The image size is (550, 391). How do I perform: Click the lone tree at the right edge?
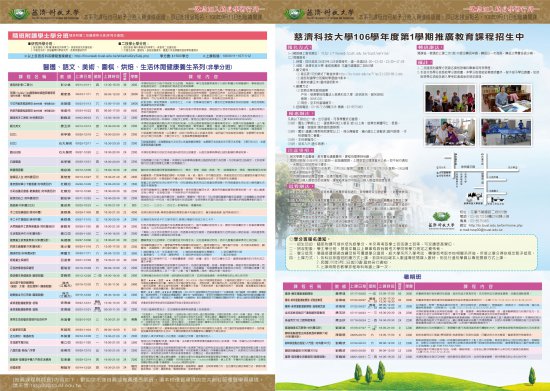(x=532, y=376)
